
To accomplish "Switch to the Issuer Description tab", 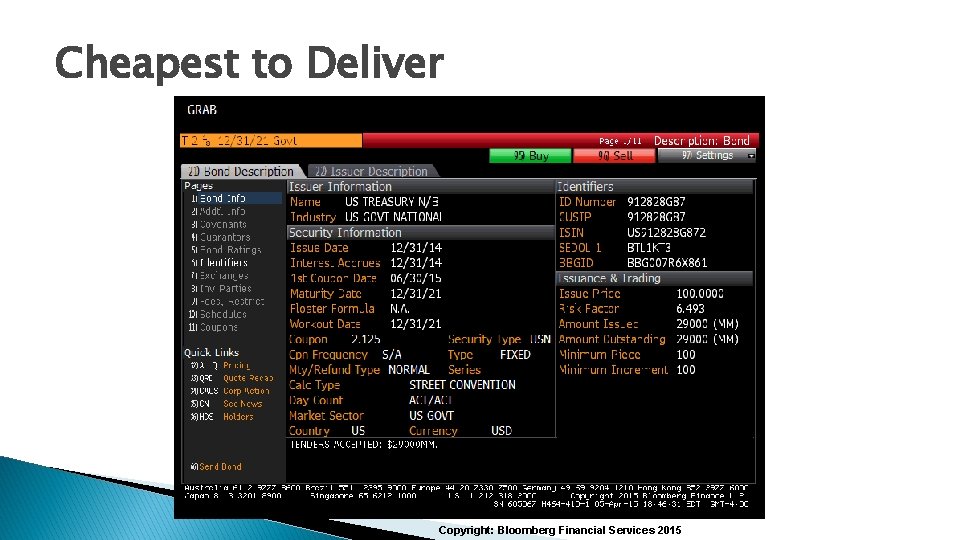I will (x=371, y=171).
